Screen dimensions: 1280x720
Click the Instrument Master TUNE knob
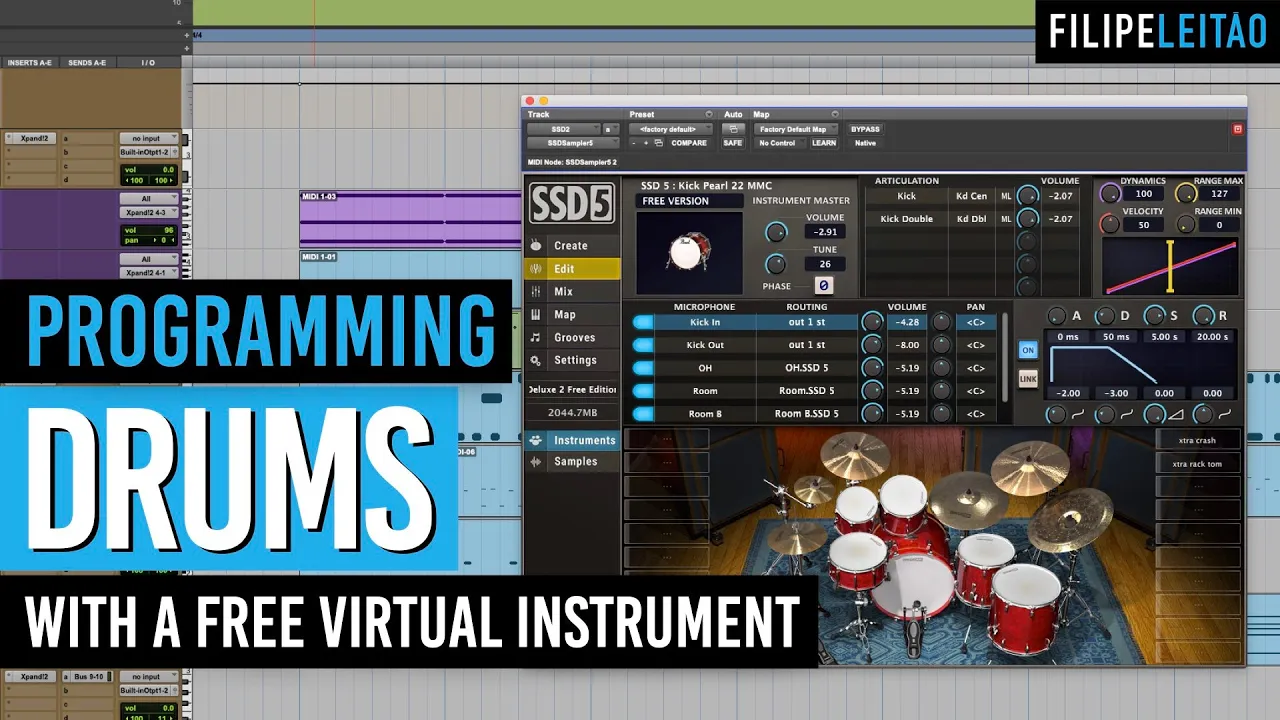(776, 264)
